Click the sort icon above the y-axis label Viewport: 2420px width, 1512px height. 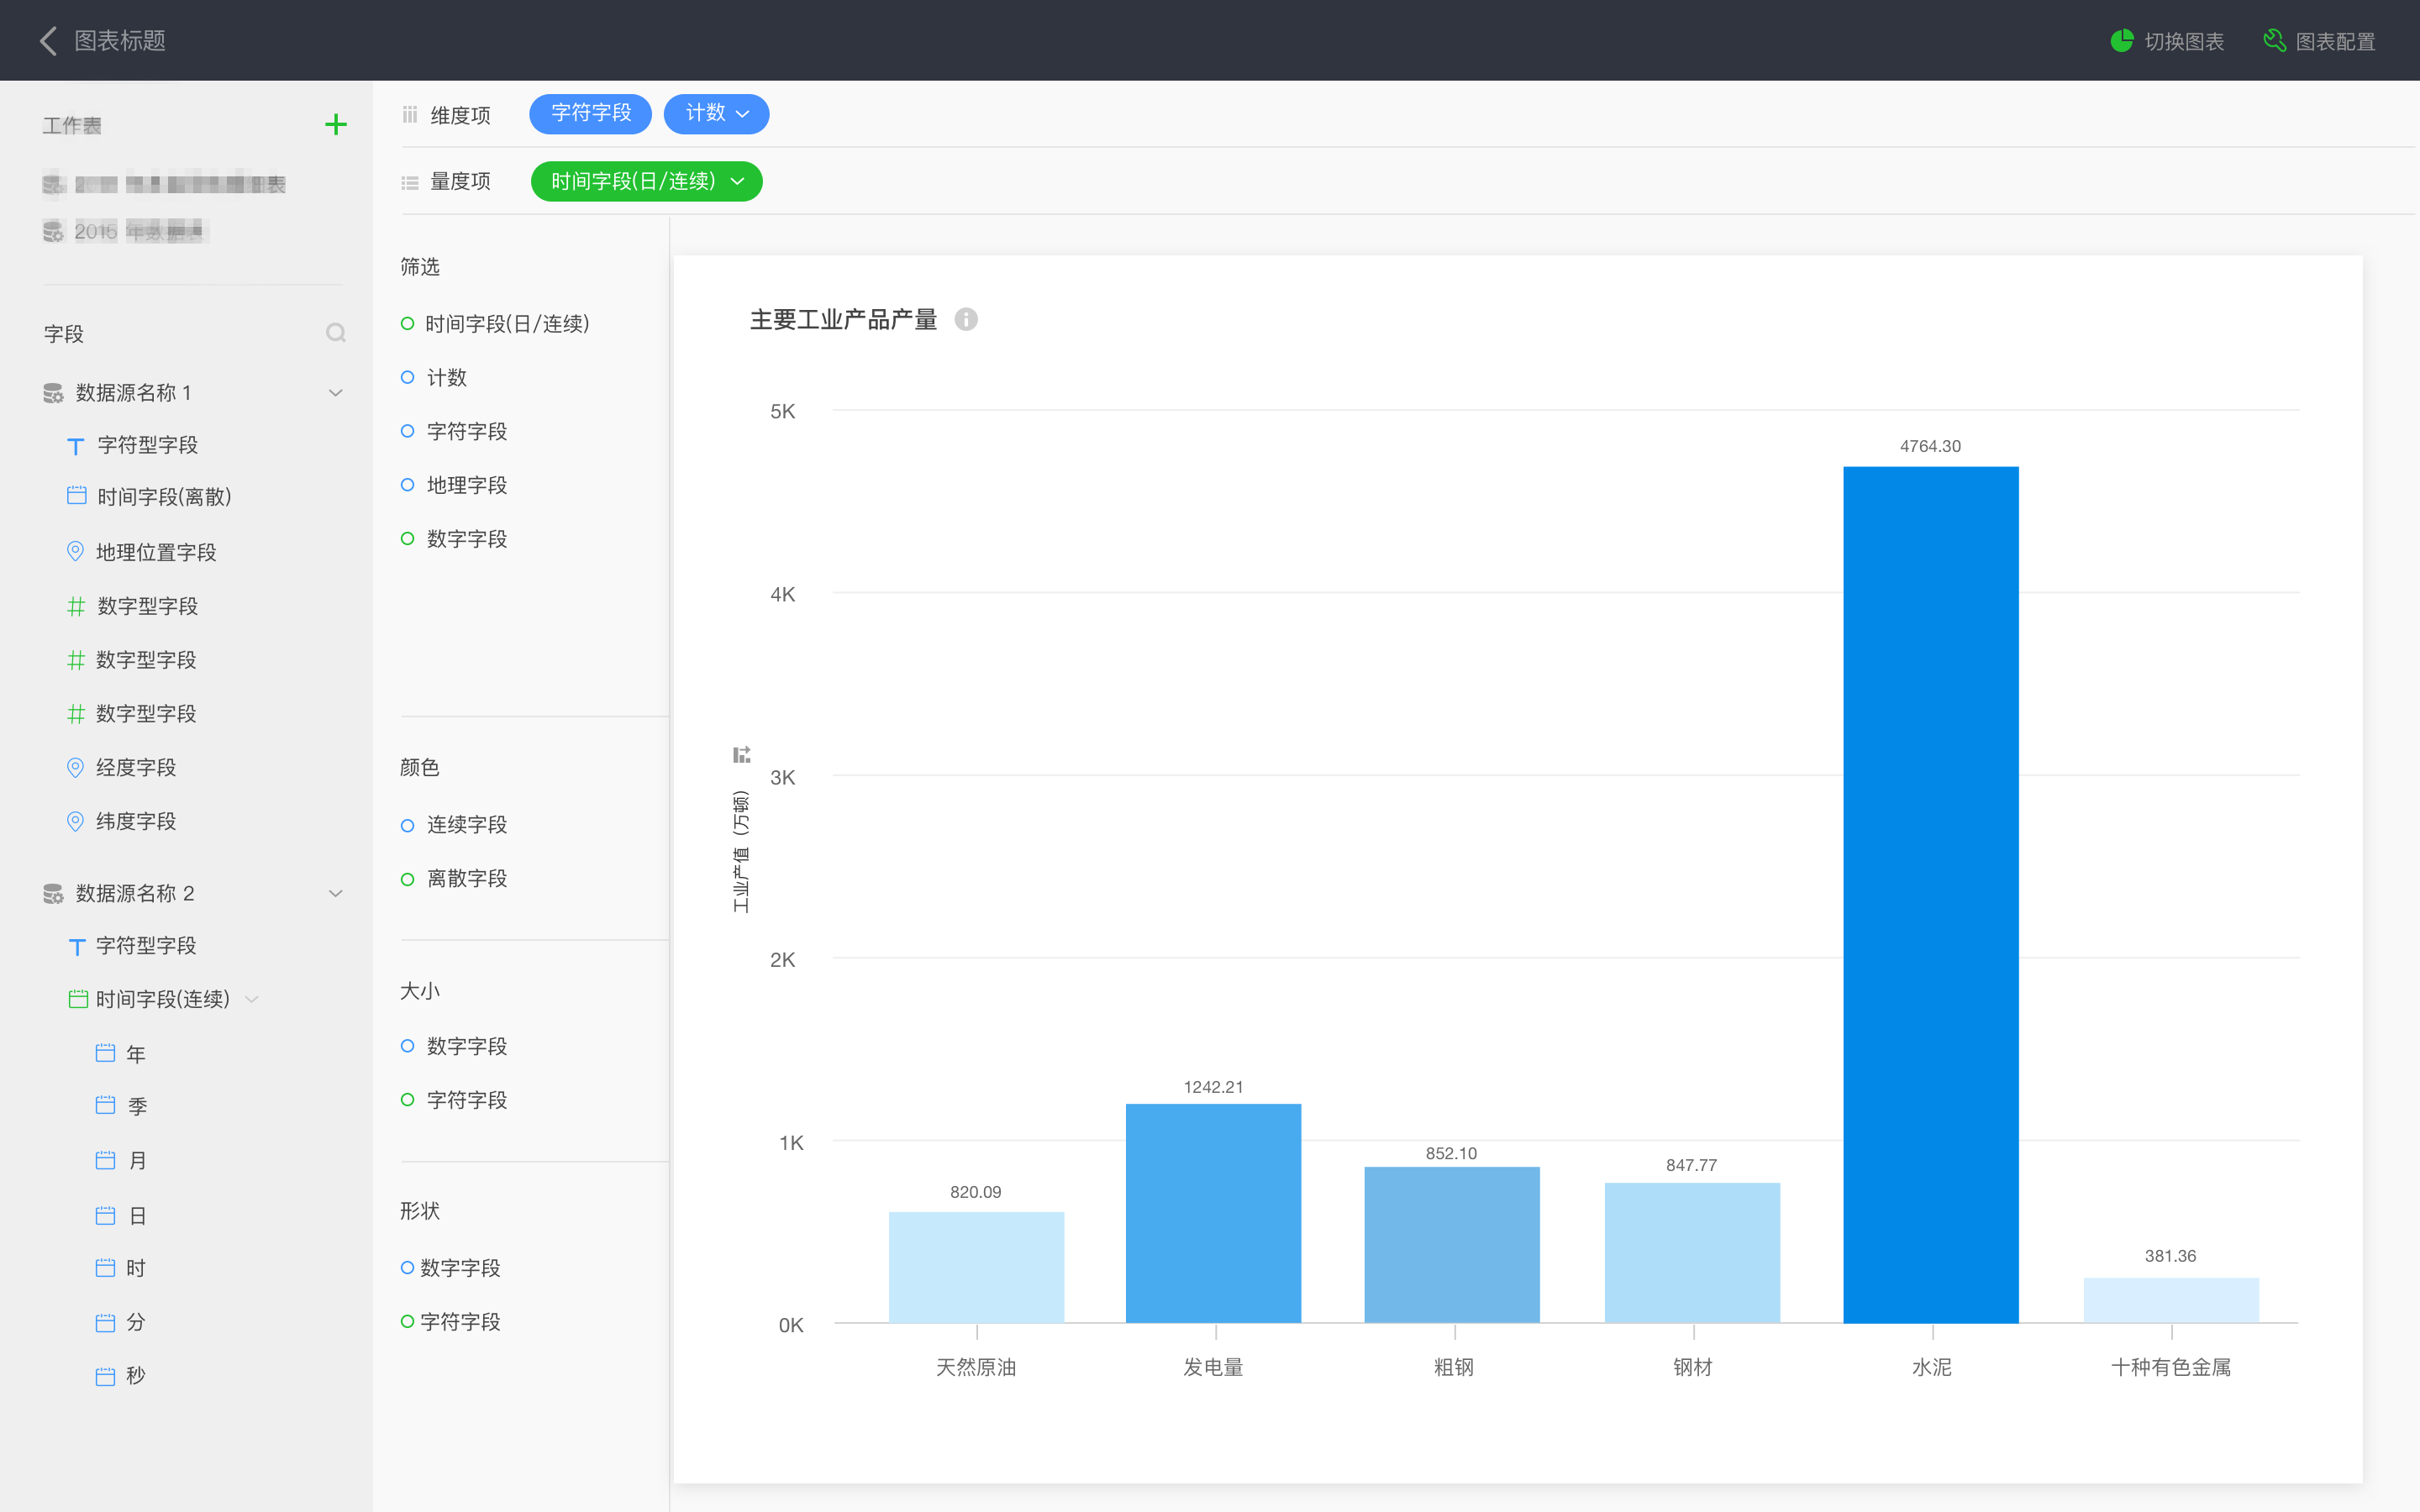click(741, 754)
